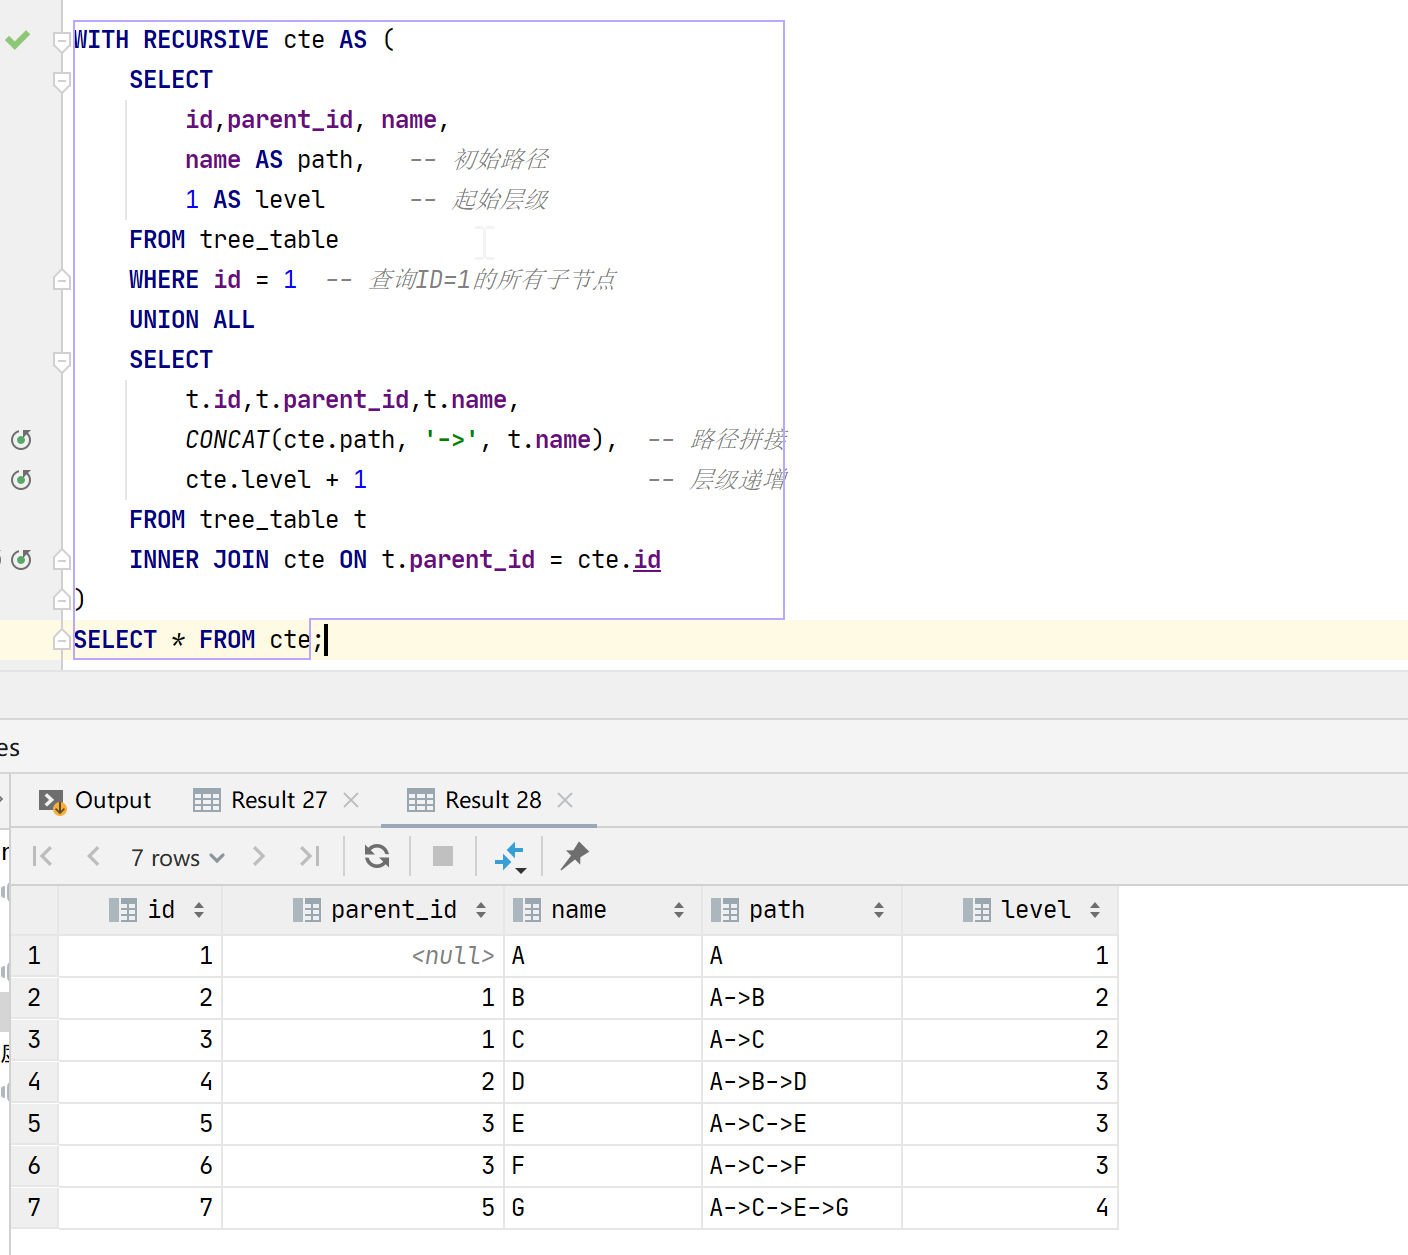Click recursive gutter icon beside CONCAT line
Screen dimensions: 1408x1255
click(21, 440)
